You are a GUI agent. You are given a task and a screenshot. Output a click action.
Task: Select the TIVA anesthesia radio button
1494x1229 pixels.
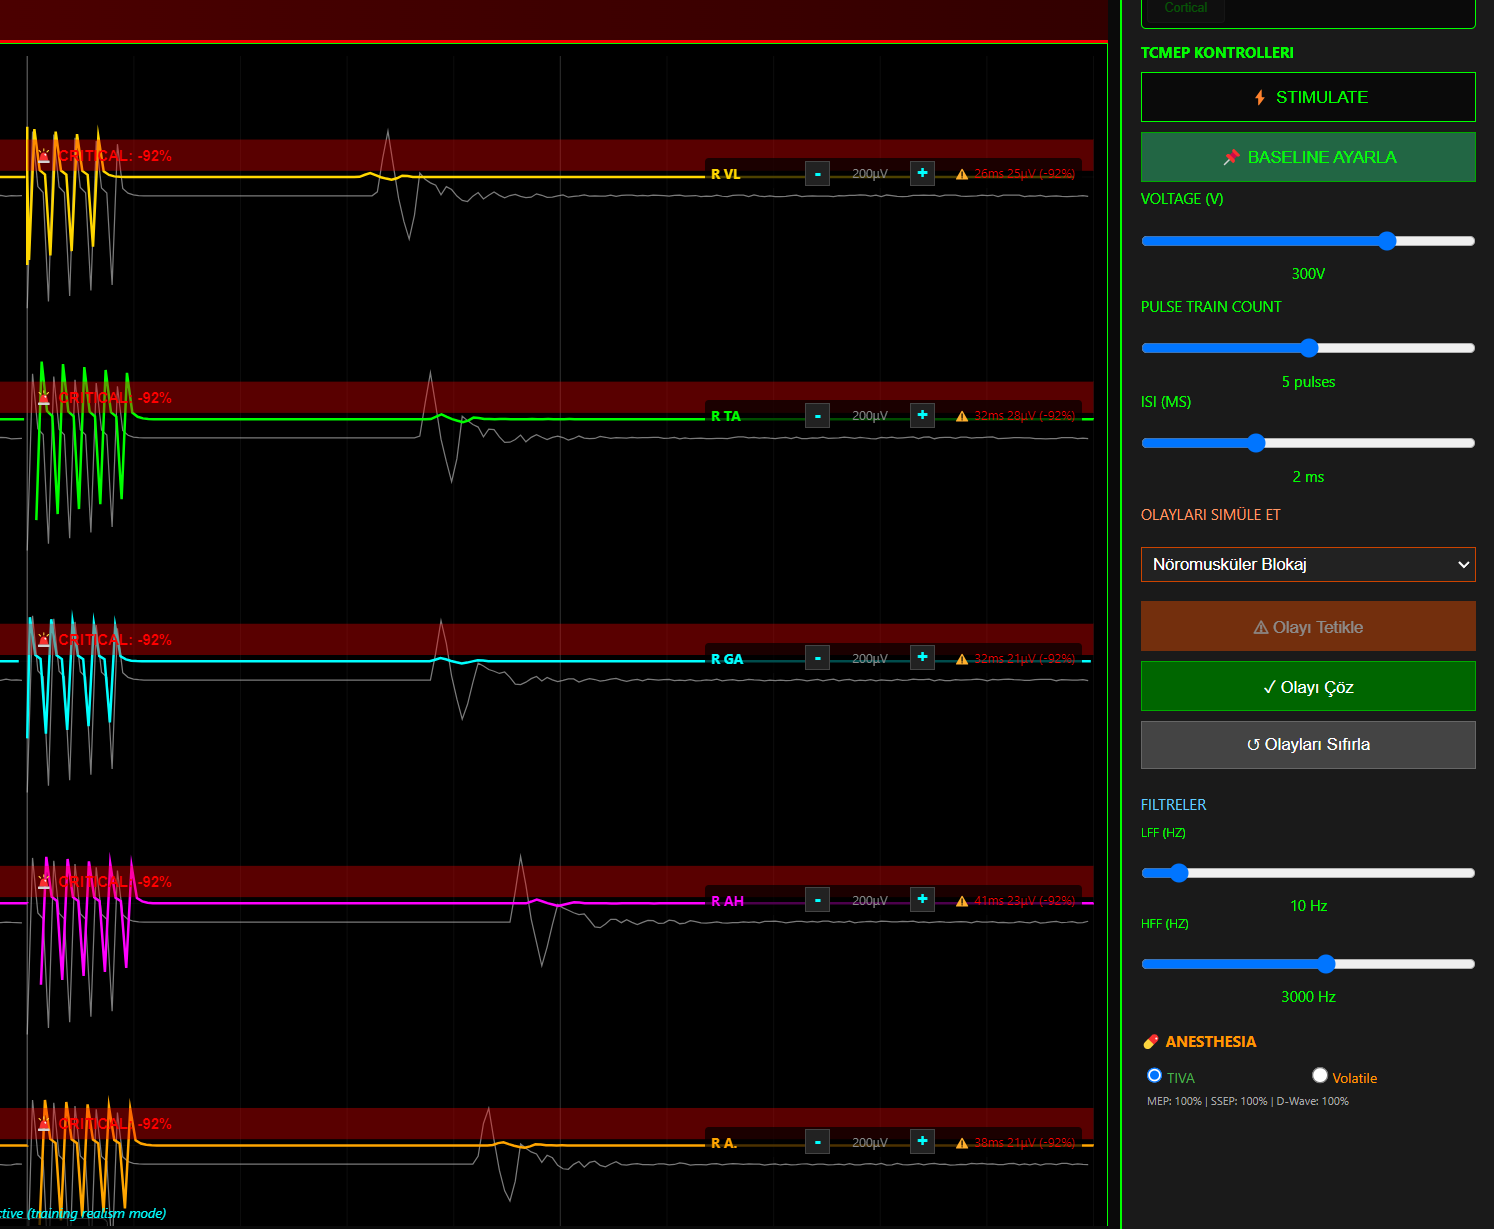[1154, 1076]
